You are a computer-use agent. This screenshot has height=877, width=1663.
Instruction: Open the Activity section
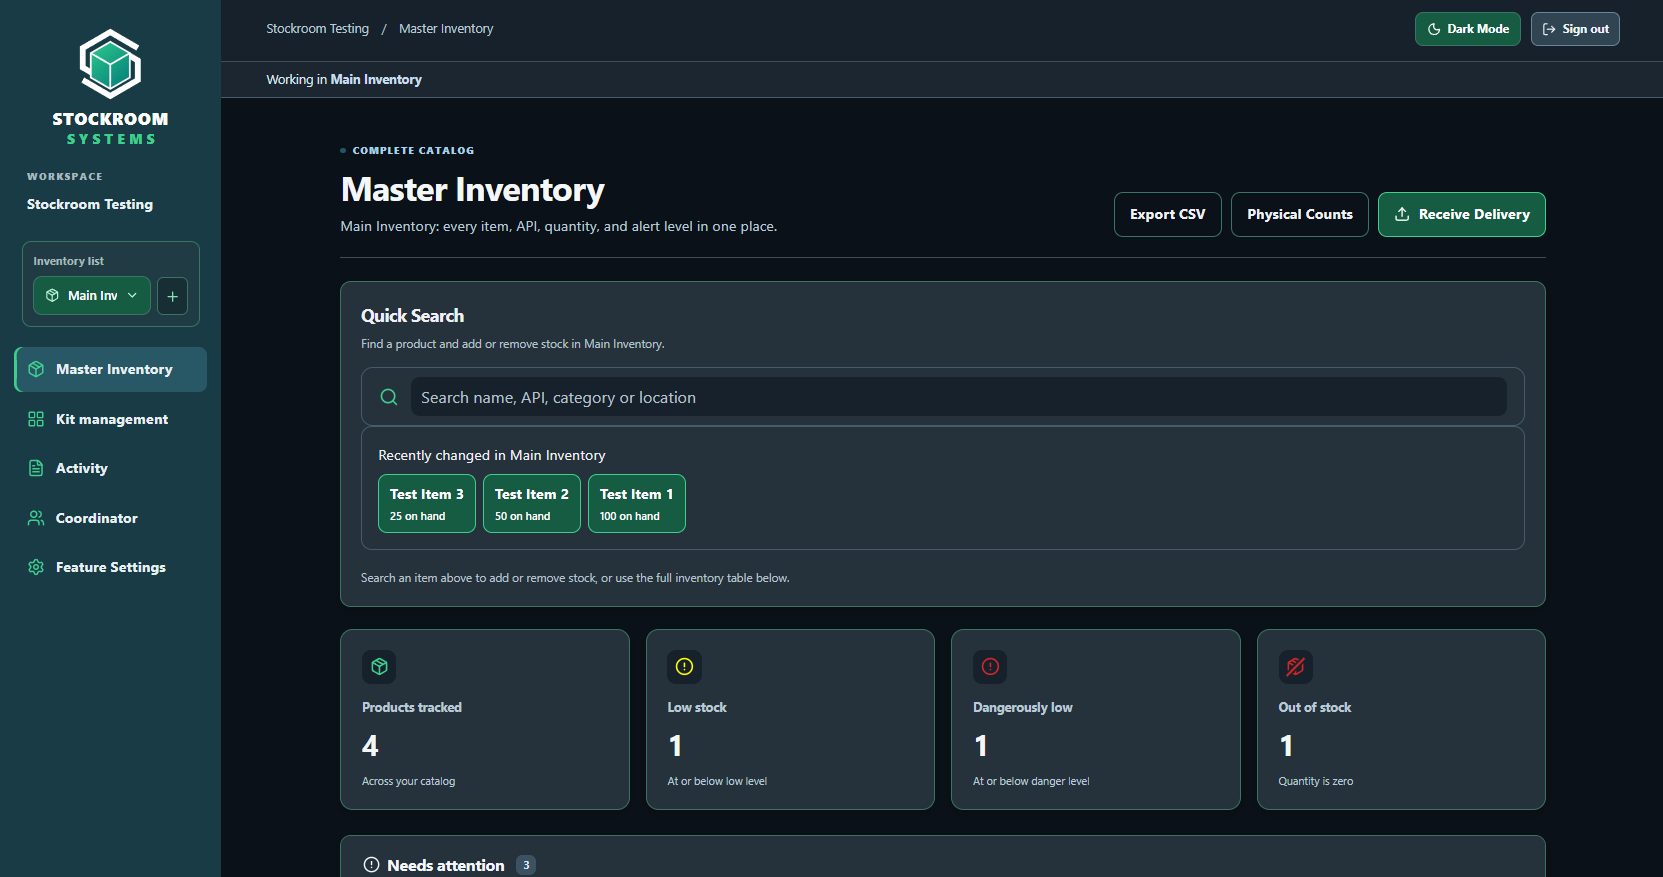[111, 468]
